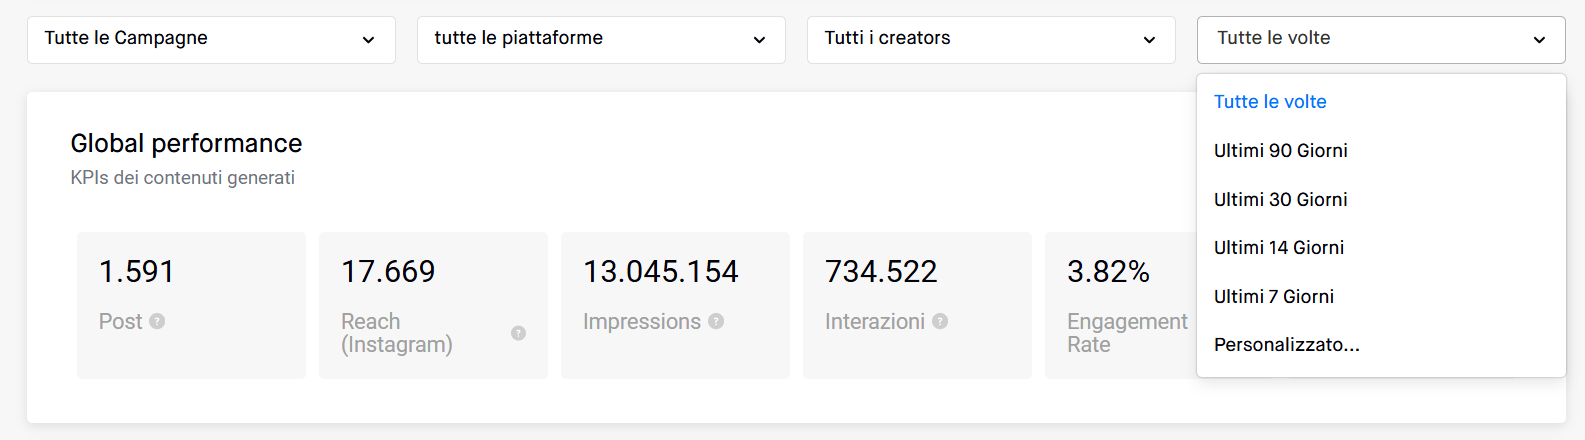Click the help icon next to Post

(157, 321)
